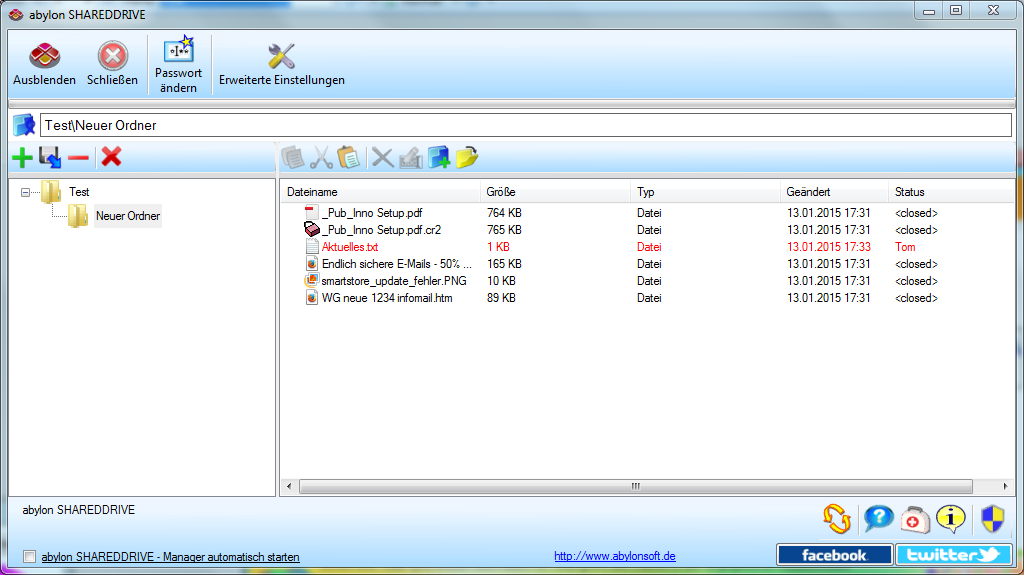The image size is (1024, 575).
Task: Click the save/import drive icon with blue arrow
Action: (50, 157)
